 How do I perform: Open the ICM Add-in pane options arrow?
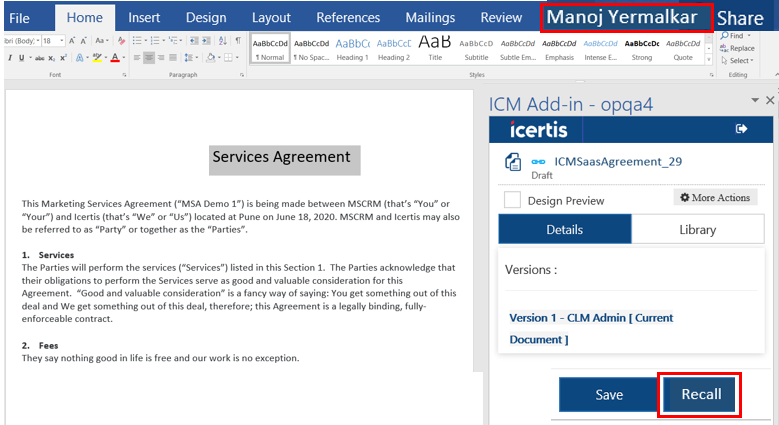(754, 101)
